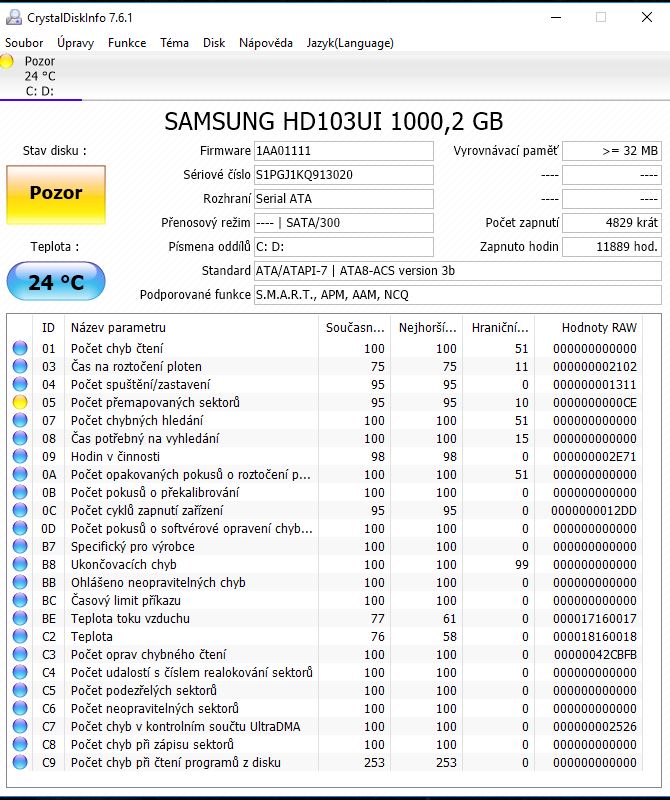Click the blue status icon for ID C6
This screenshot has height=800, width=670.
20,708
